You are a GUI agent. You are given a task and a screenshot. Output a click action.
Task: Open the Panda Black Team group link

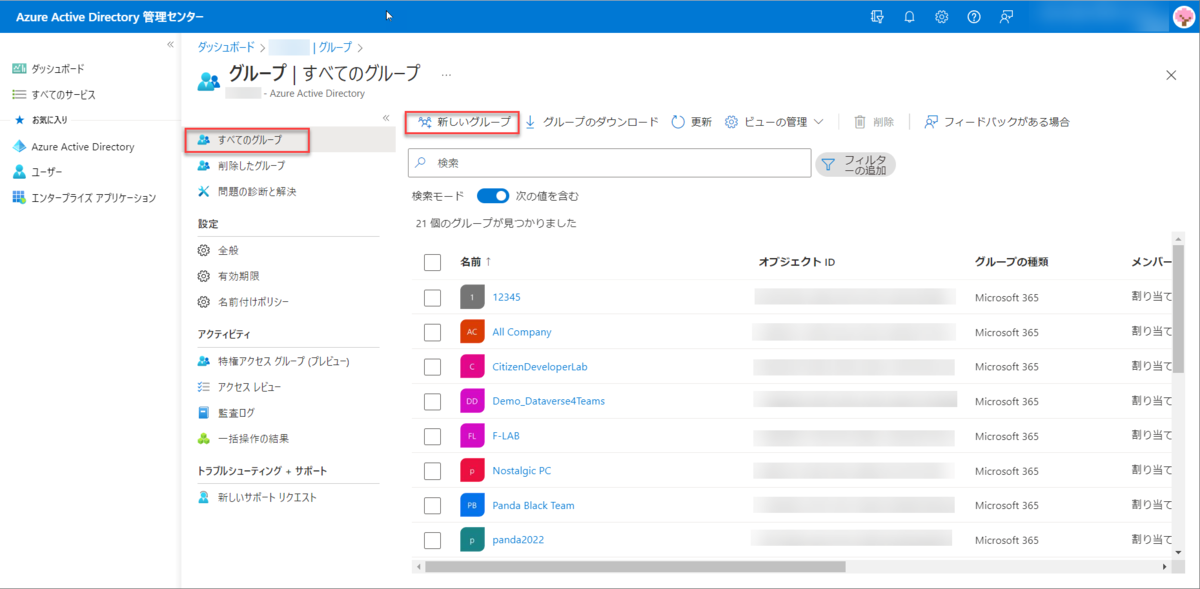point(534,505)
